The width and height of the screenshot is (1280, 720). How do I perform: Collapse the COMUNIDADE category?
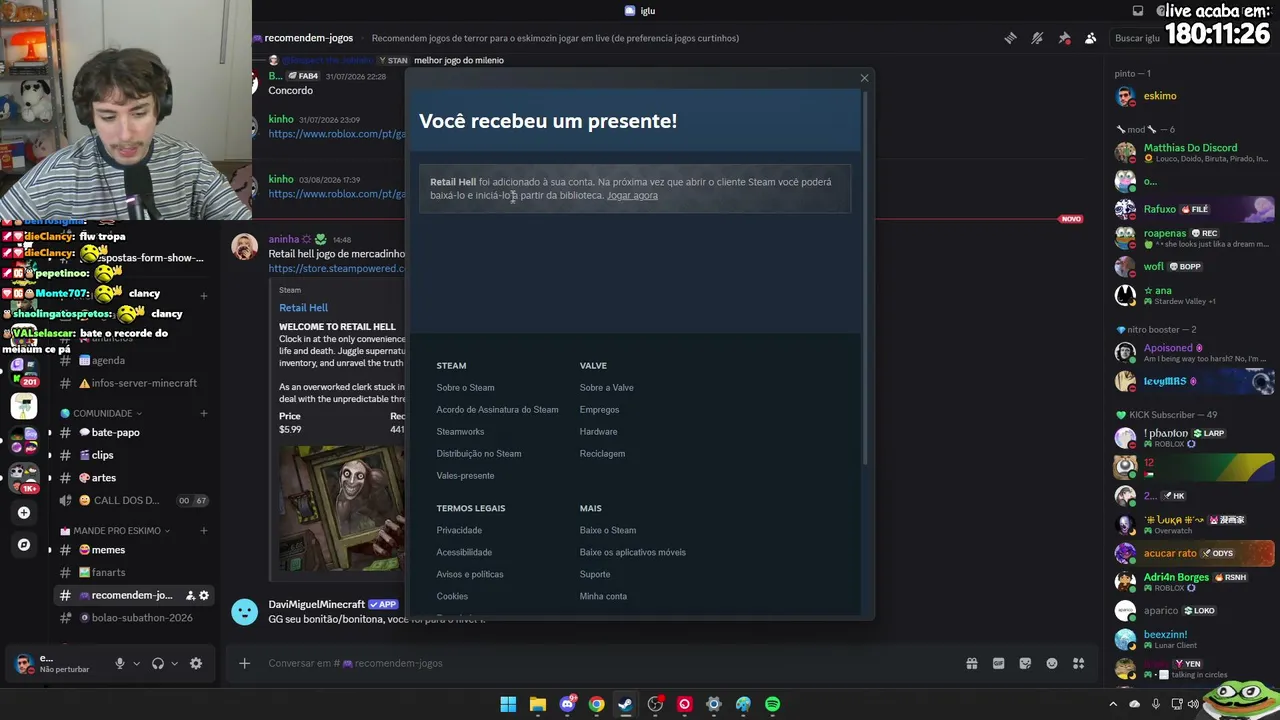coord(101,413)
